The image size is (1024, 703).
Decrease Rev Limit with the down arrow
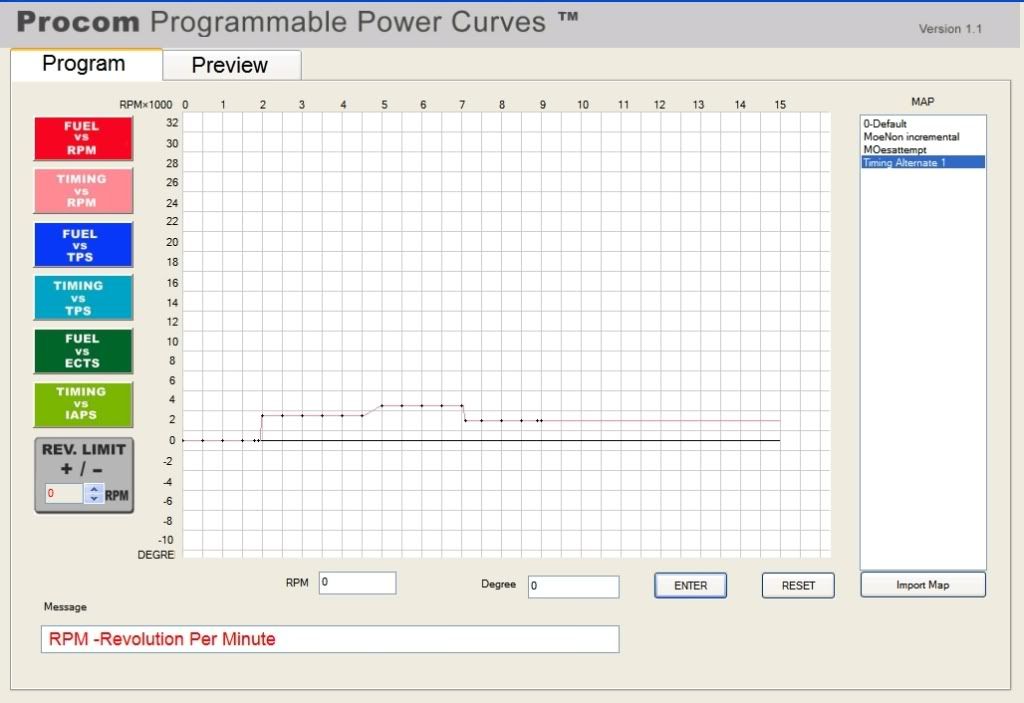pyautogui.click(x=94, y=498)
